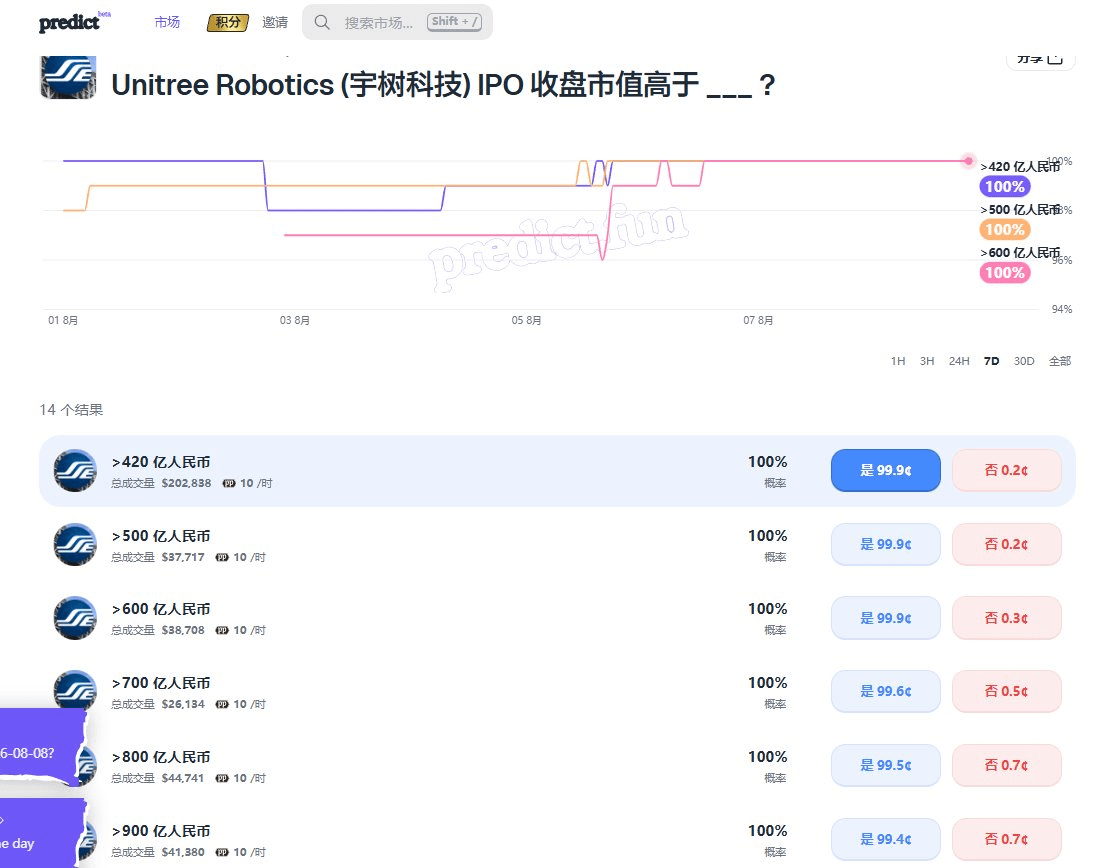Buy 否 0.7¢ for >900 亿人民币

click(1007, 839)
